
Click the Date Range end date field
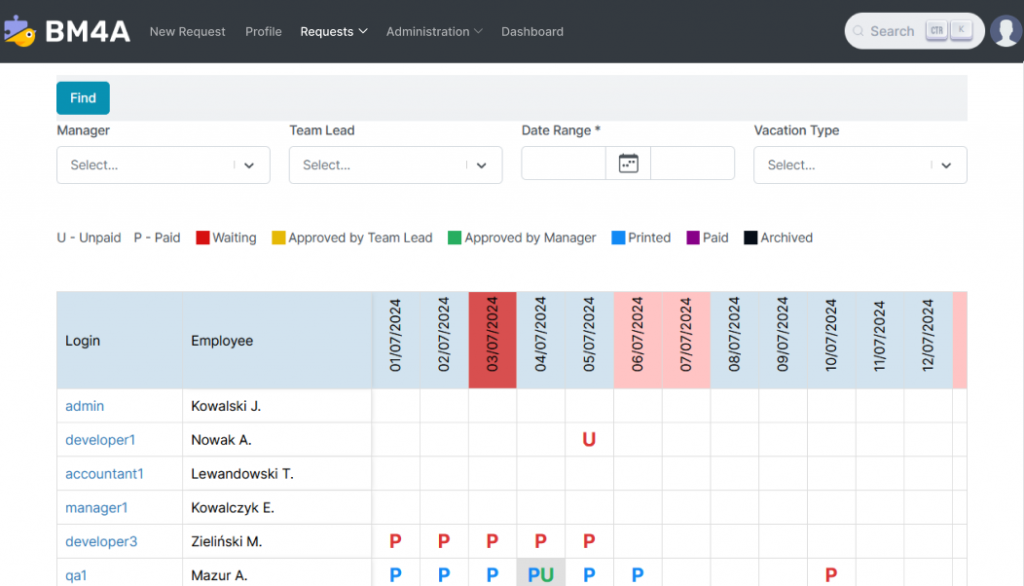(692, 163)
